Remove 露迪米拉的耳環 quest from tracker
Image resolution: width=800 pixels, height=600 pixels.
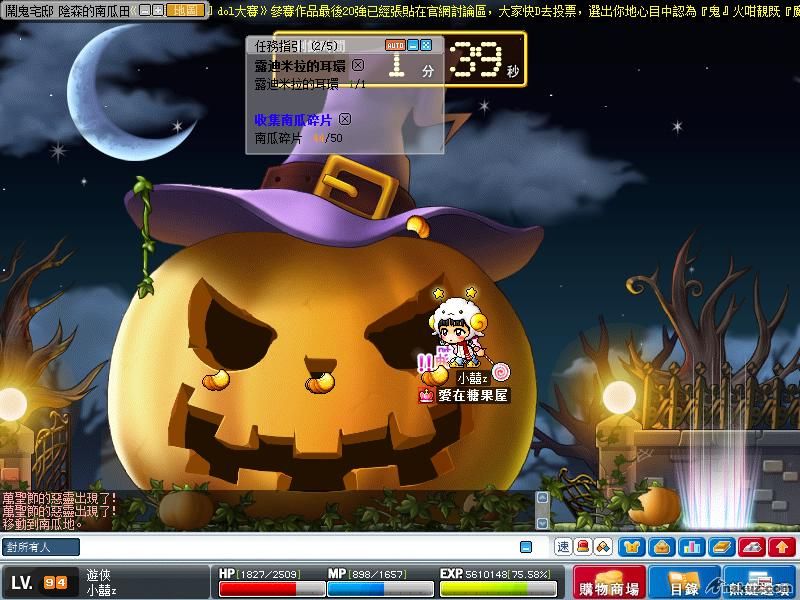(359, 65)
